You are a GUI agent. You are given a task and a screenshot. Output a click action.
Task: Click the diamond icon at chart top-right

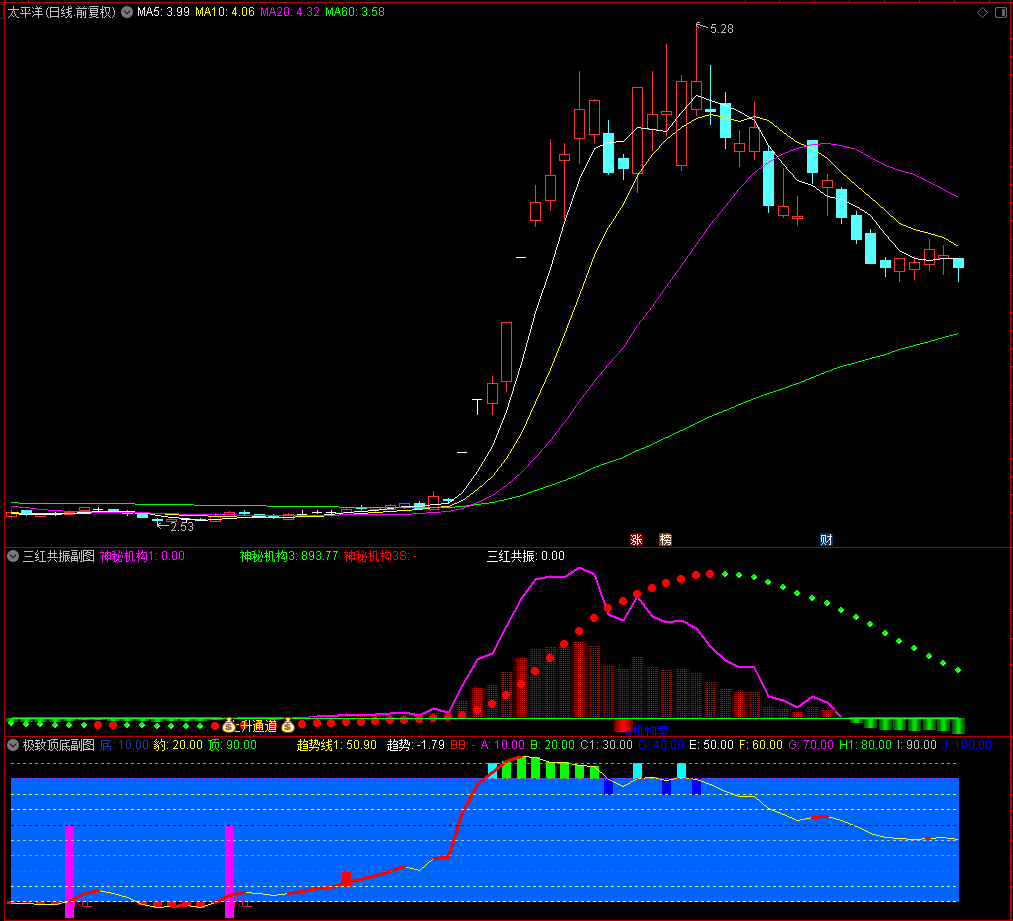(x=982, y=12)
